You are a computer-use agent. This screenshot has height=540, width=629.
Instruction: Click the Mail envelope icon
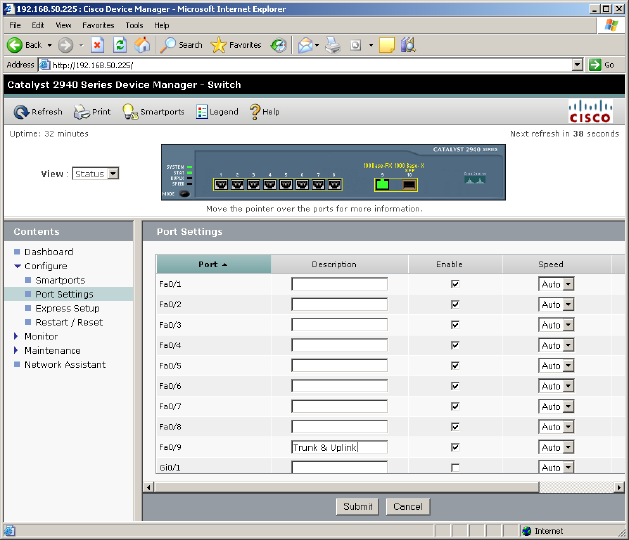tap(305, 45)
